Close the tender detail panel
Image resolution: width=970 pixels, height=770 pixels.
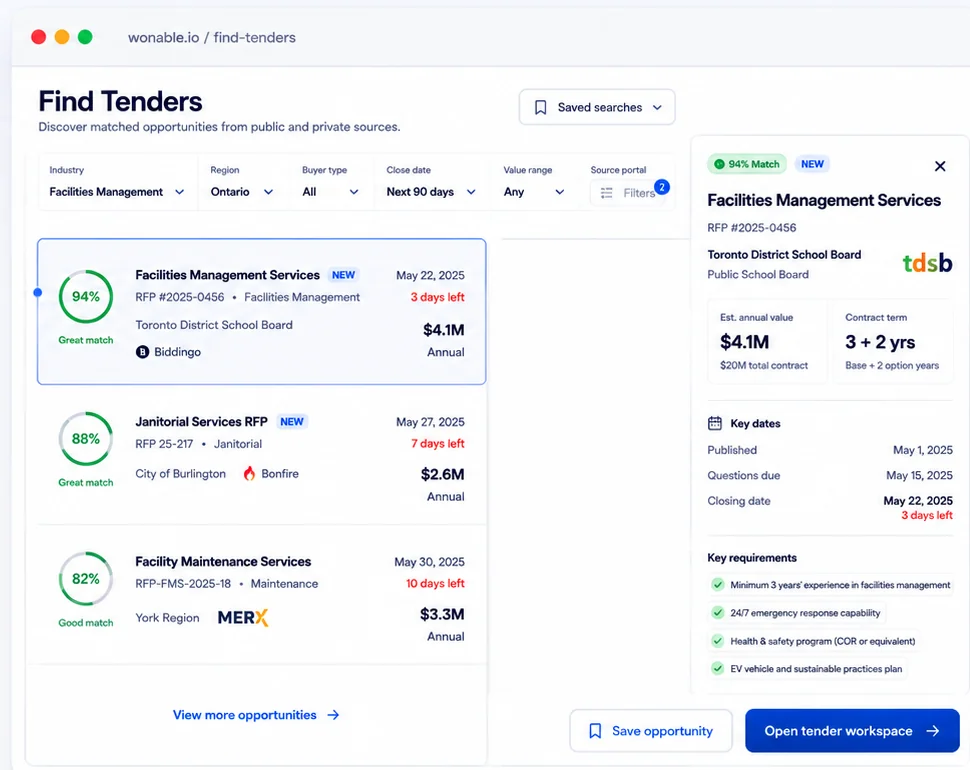pos(940,166)
